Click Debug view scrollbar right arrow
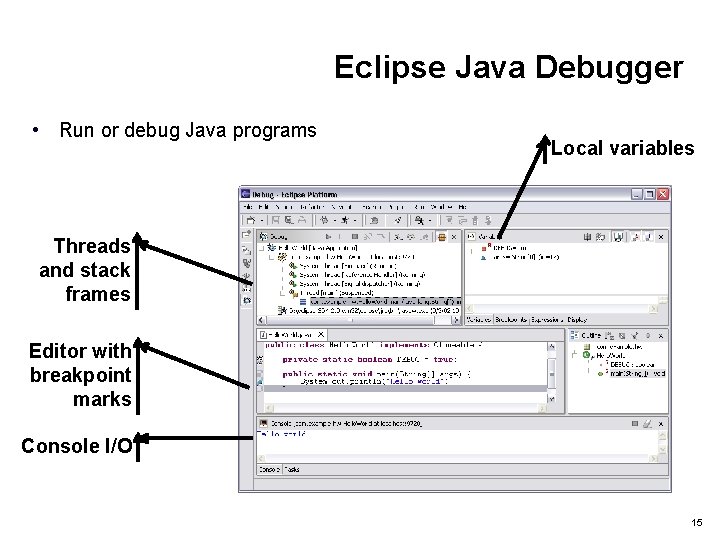The width and height of the screenshot is (720, 540). tap(456, 321)
